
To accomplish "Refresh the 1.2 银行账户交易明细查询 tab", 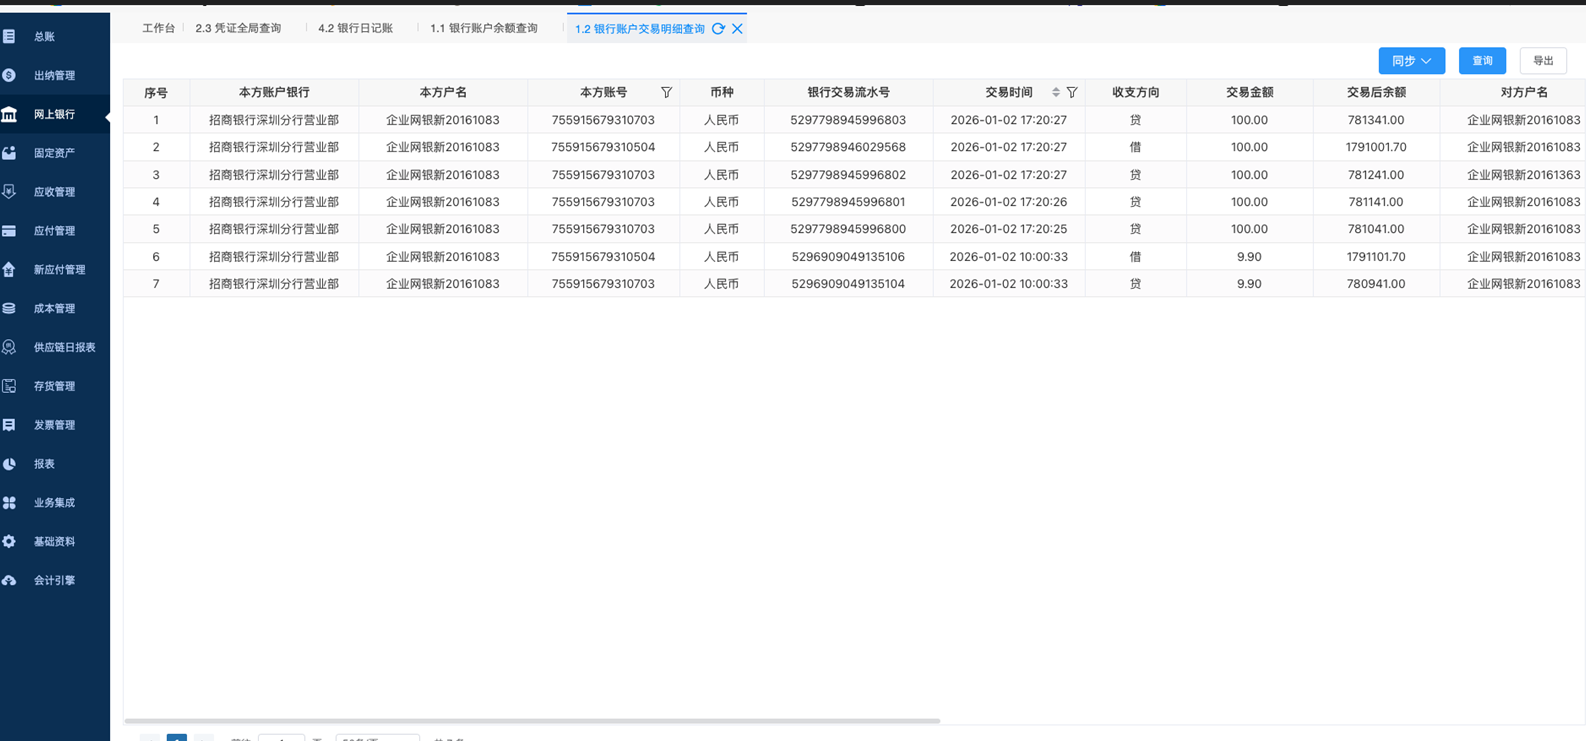I will (x=718, y=29).
